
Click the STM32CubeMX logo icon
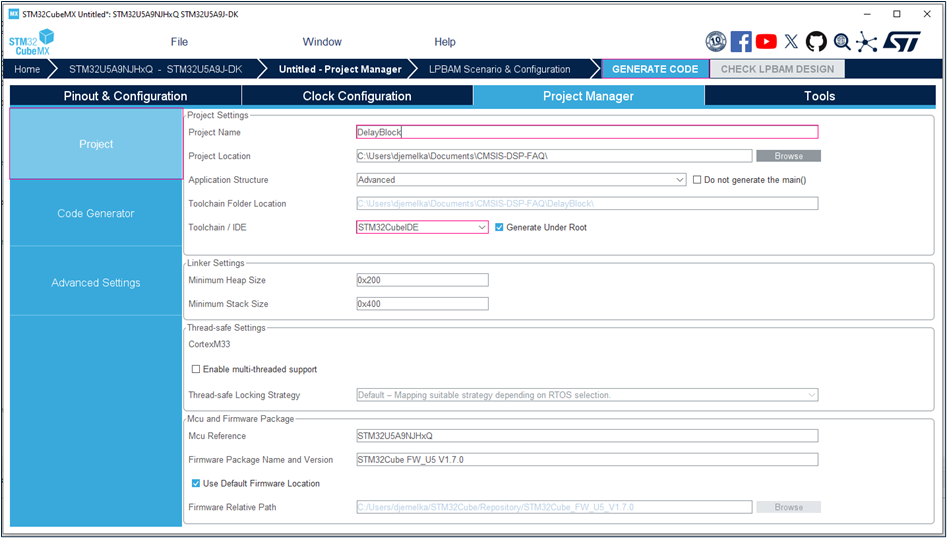click(x=31, y=42)
